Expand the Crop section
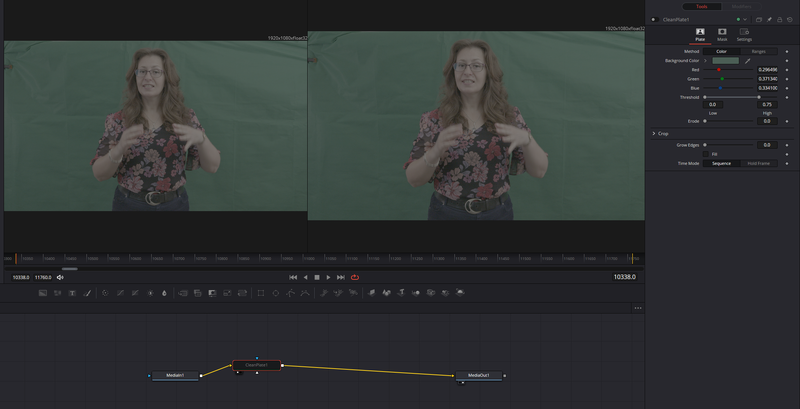The height and width of the screenshot is (409, 800). point(653,133)
